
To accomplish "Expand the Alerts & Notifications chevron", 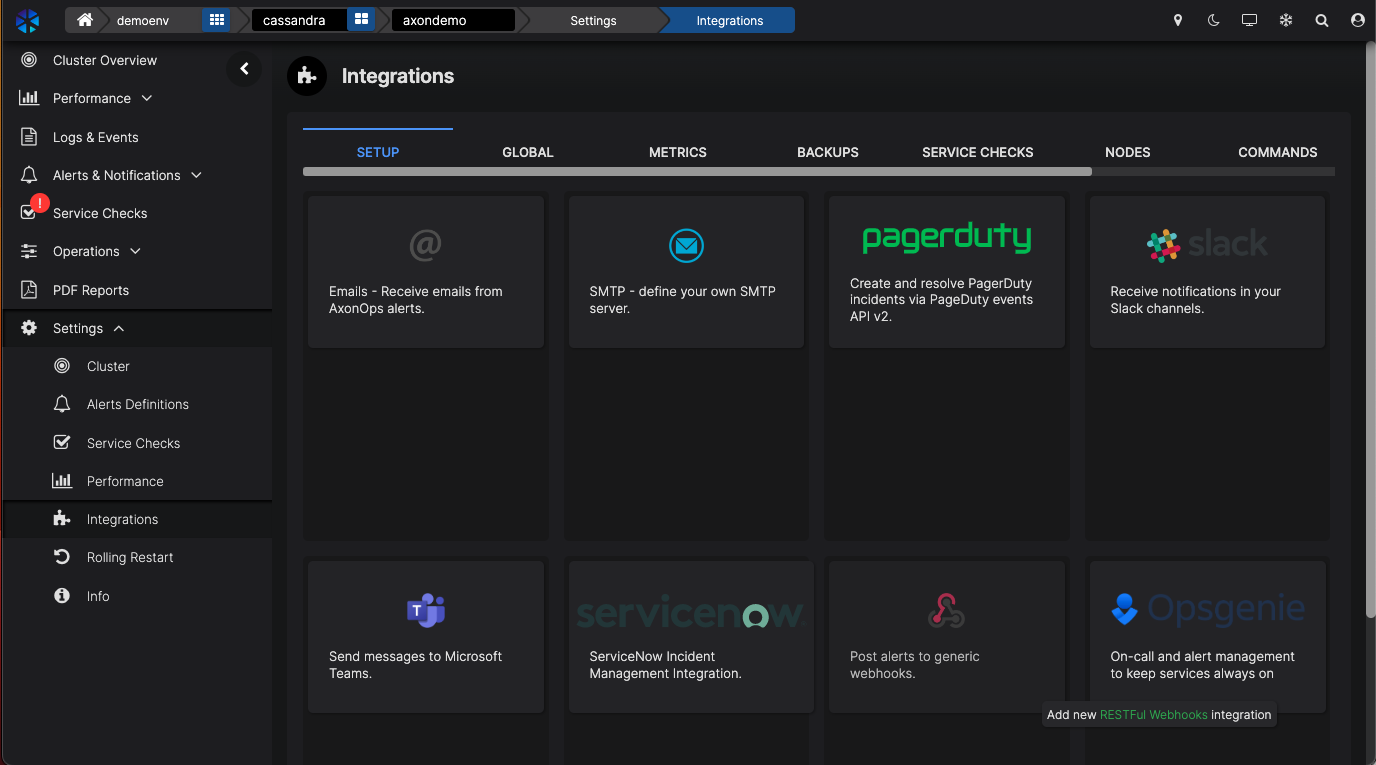I will [x=196, y=175].
